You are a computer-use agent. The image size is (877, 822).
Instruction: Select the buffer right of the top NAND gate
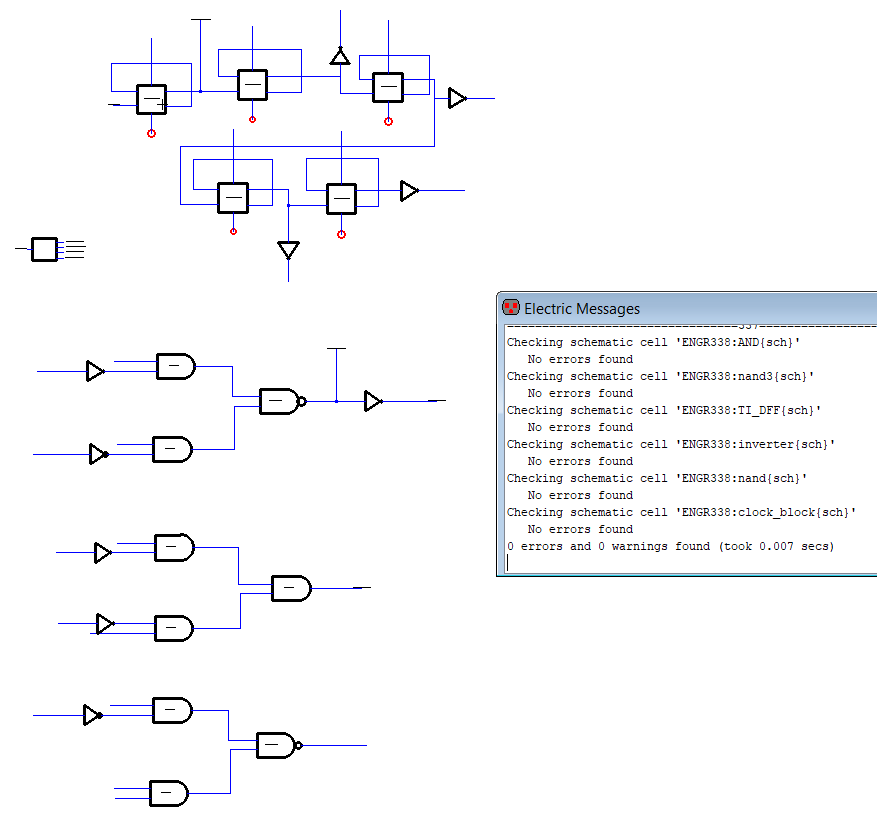372,401
